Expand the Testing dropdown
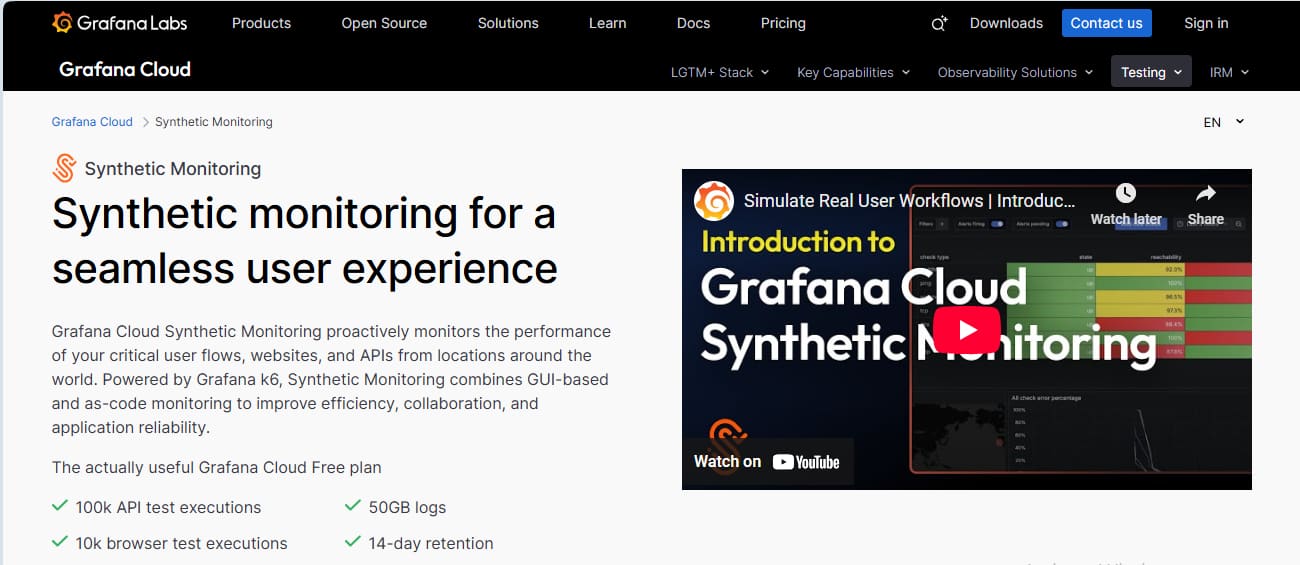Viewport: 1300px width, 565px height. [x=1151, y=72]
